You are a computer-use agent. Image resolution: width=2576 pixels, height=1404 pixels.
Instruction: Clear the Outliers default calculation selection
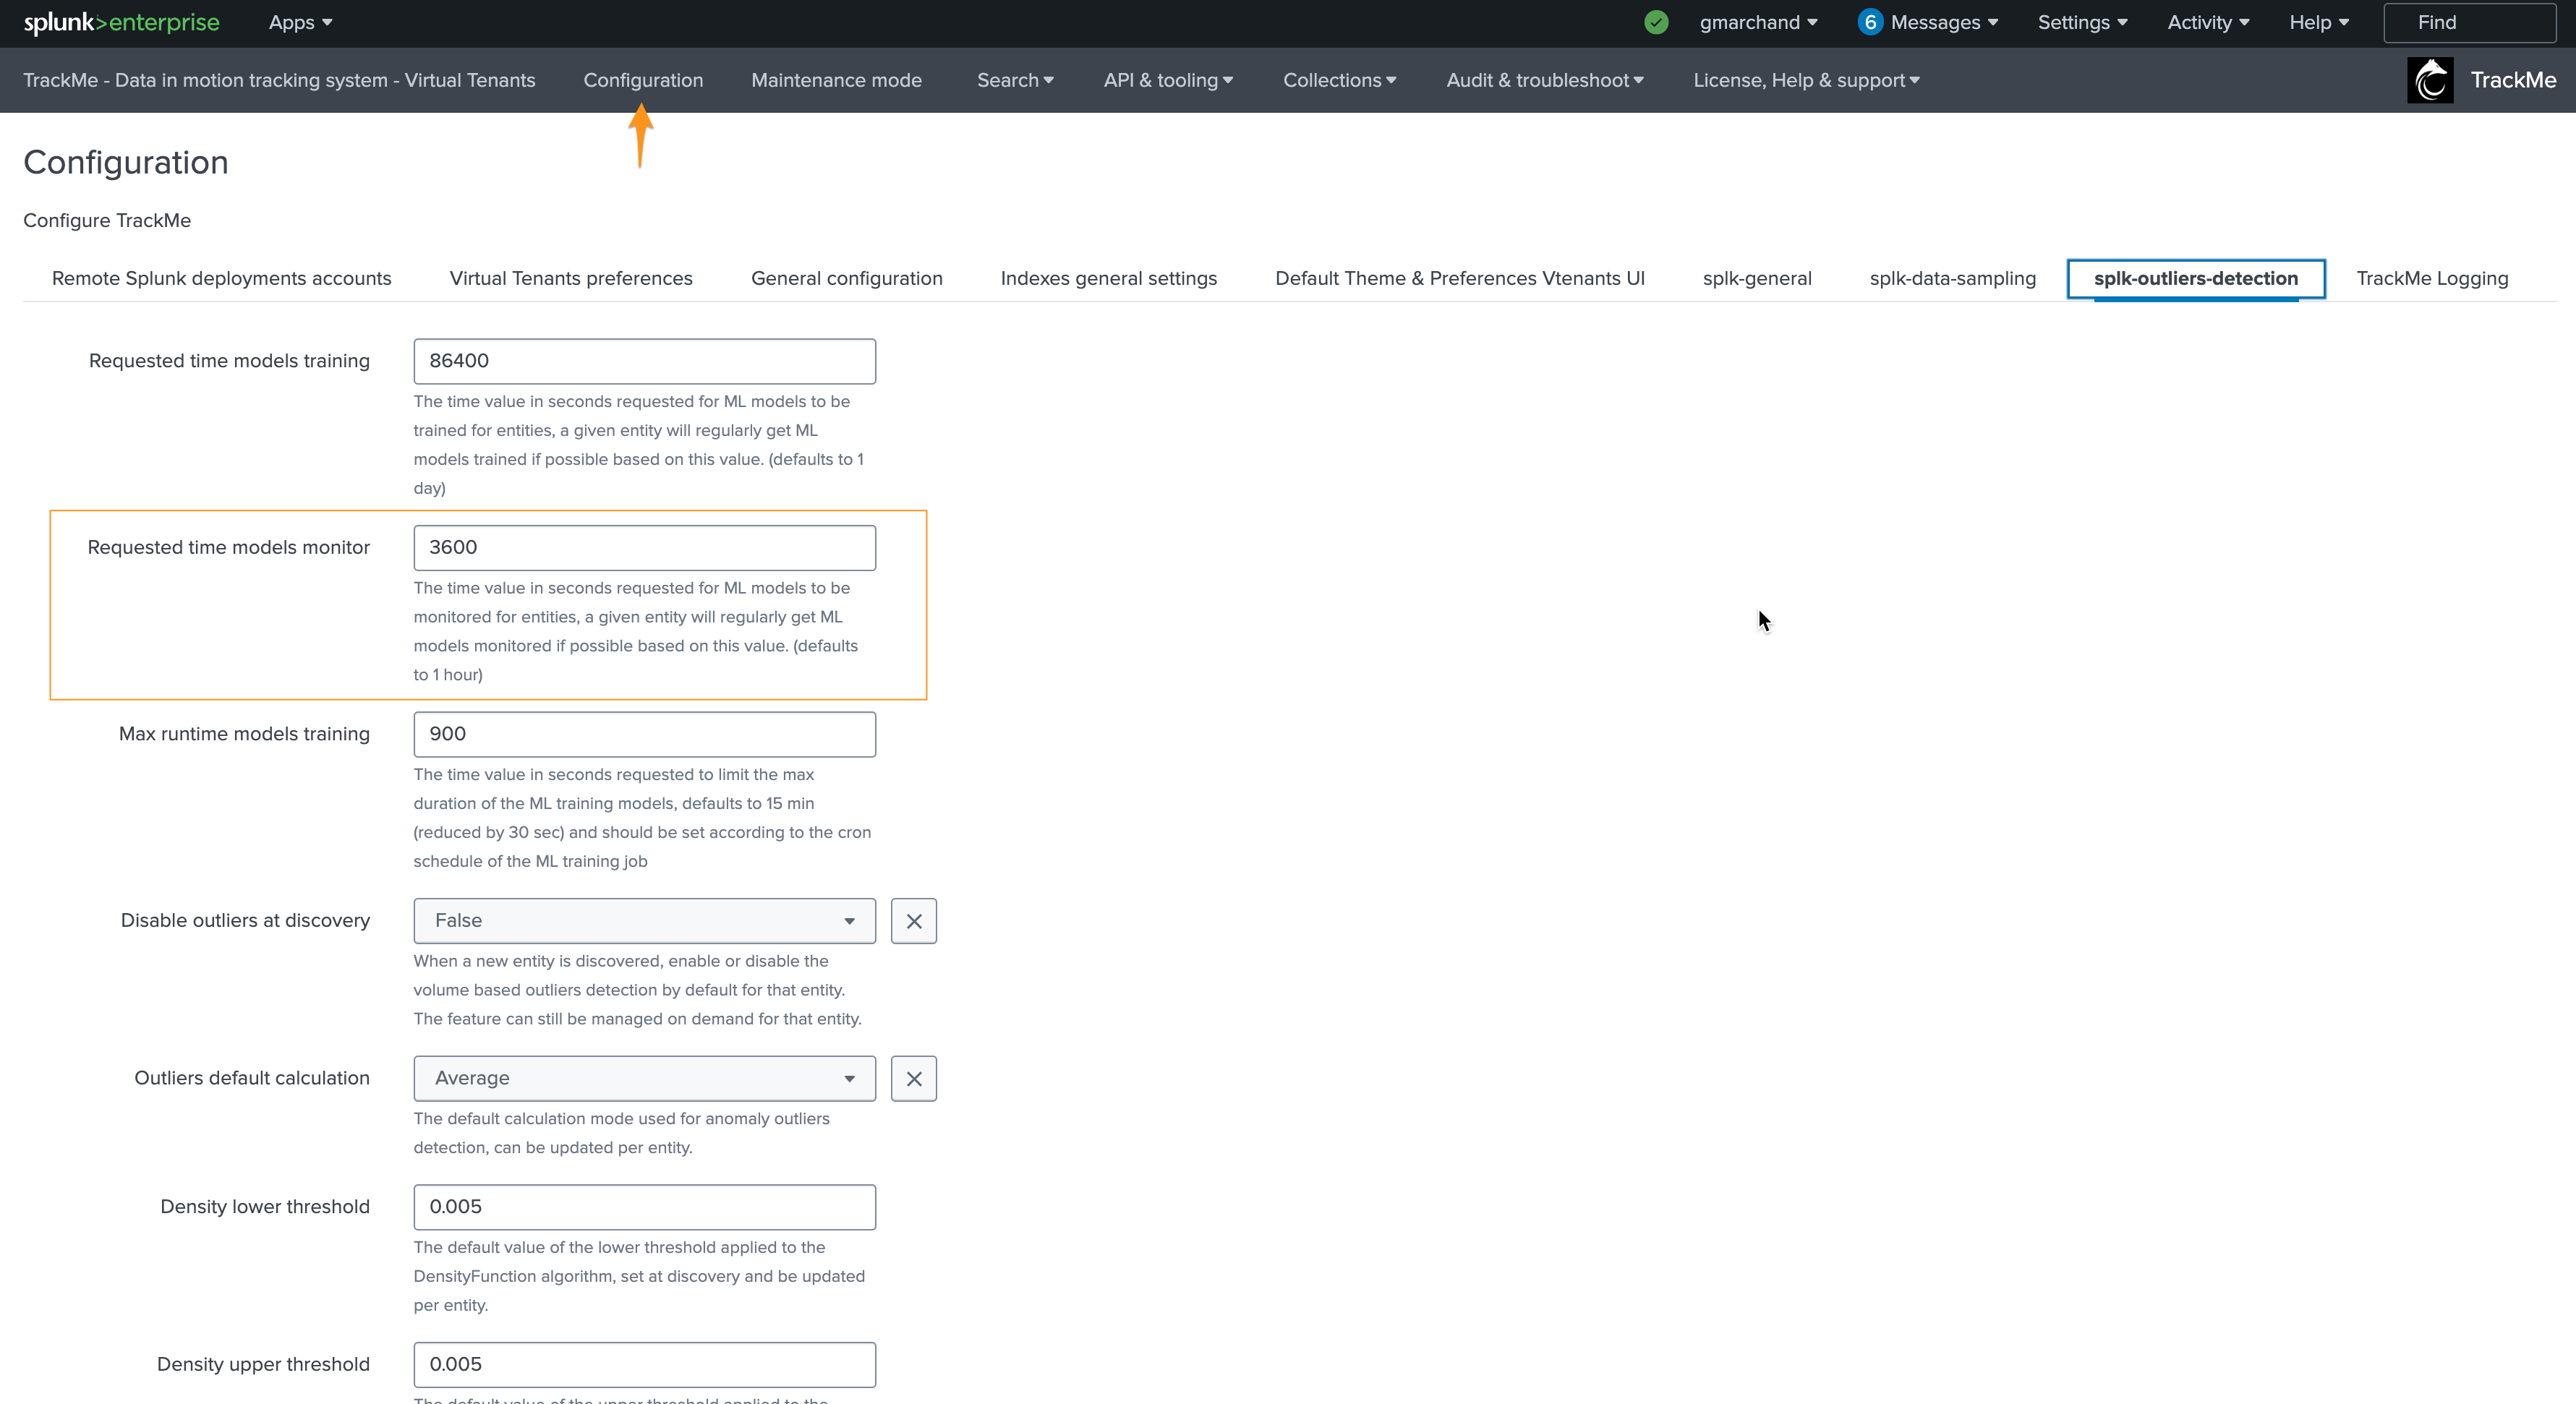coord(914,1079)
